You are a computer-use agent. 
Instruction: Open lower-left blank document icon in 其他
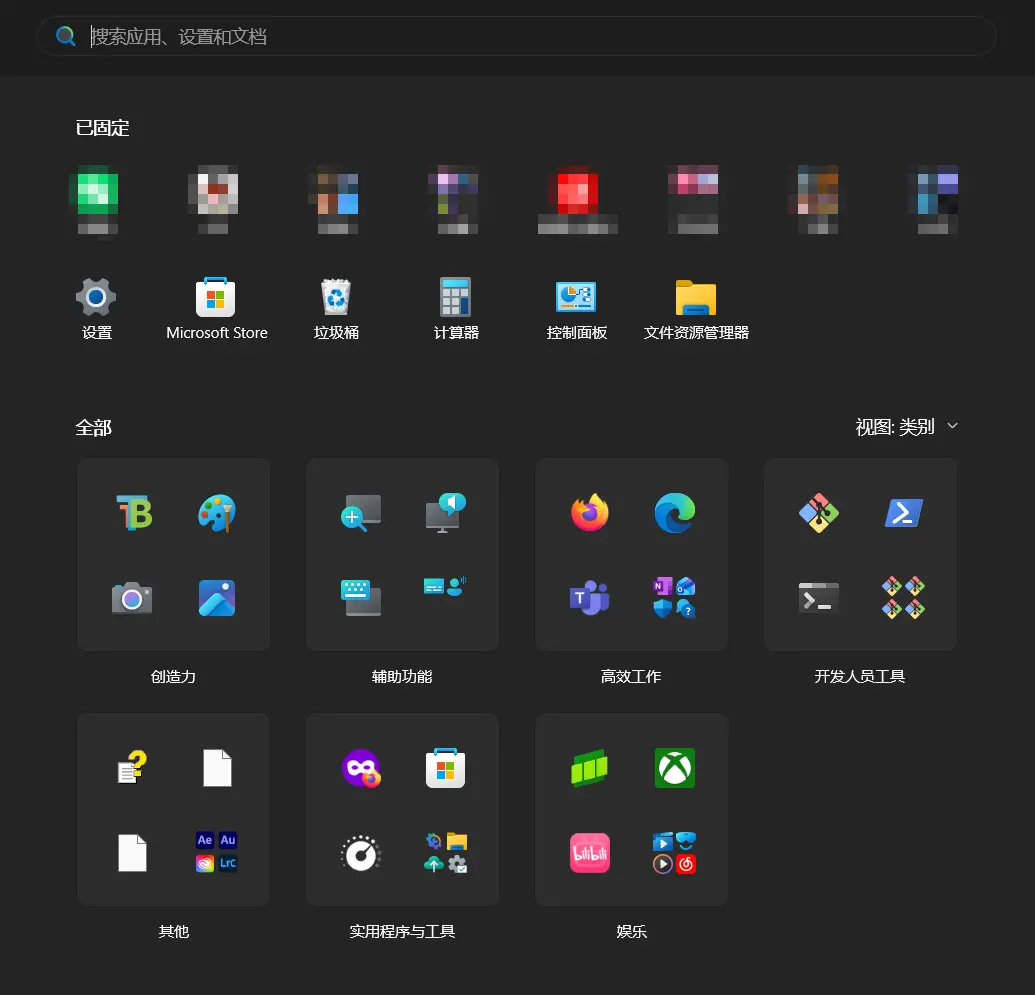click(132, 852)
